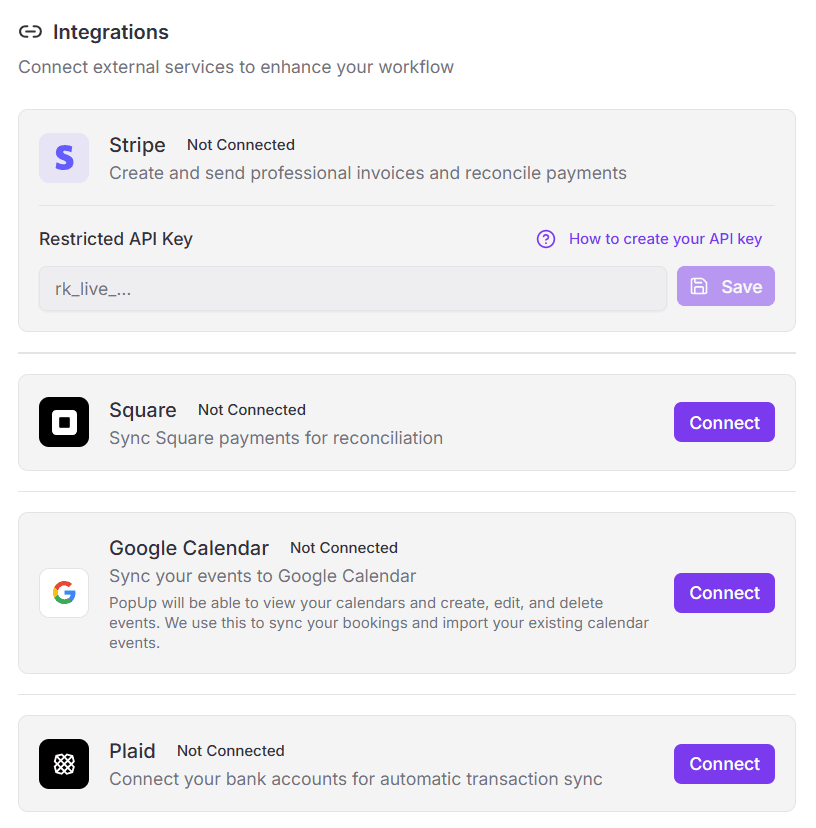
Task: Click the "Not Connected" status for Google Calendar
Action: [x=343, y=547]
